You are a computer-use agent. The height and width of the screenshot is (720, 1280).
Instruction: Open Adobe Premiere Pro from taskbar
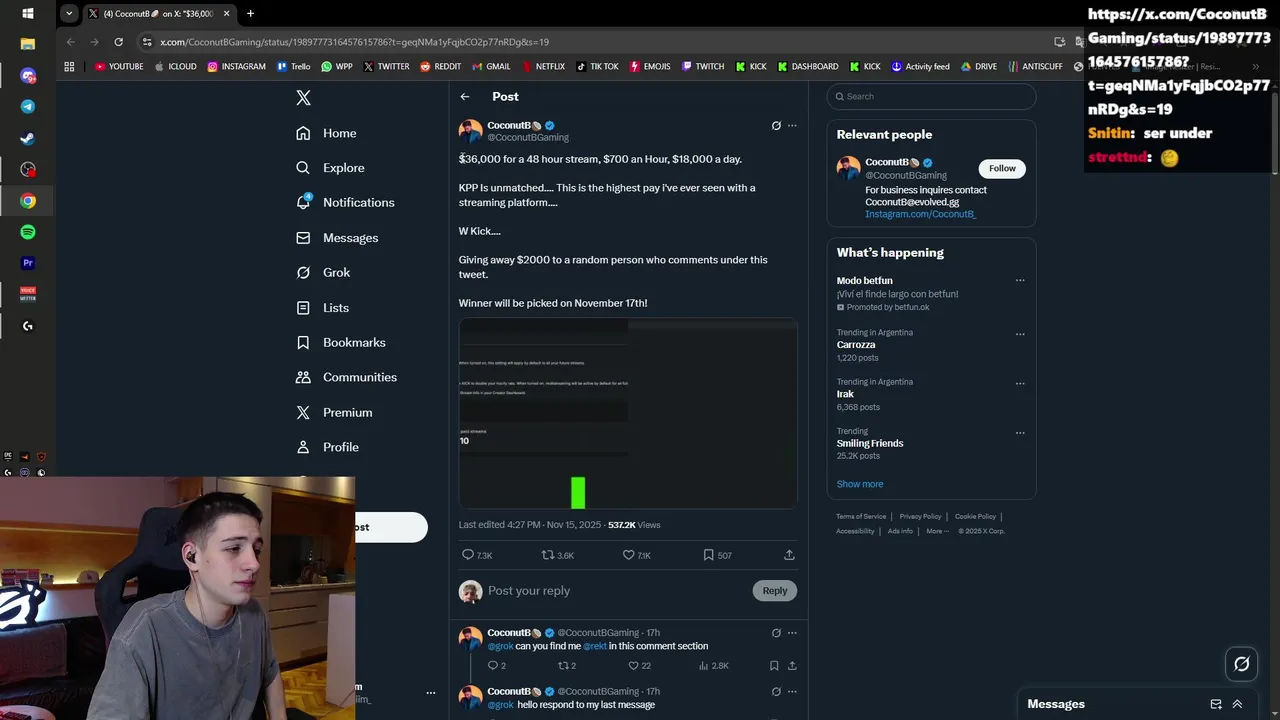click(28, 263)
